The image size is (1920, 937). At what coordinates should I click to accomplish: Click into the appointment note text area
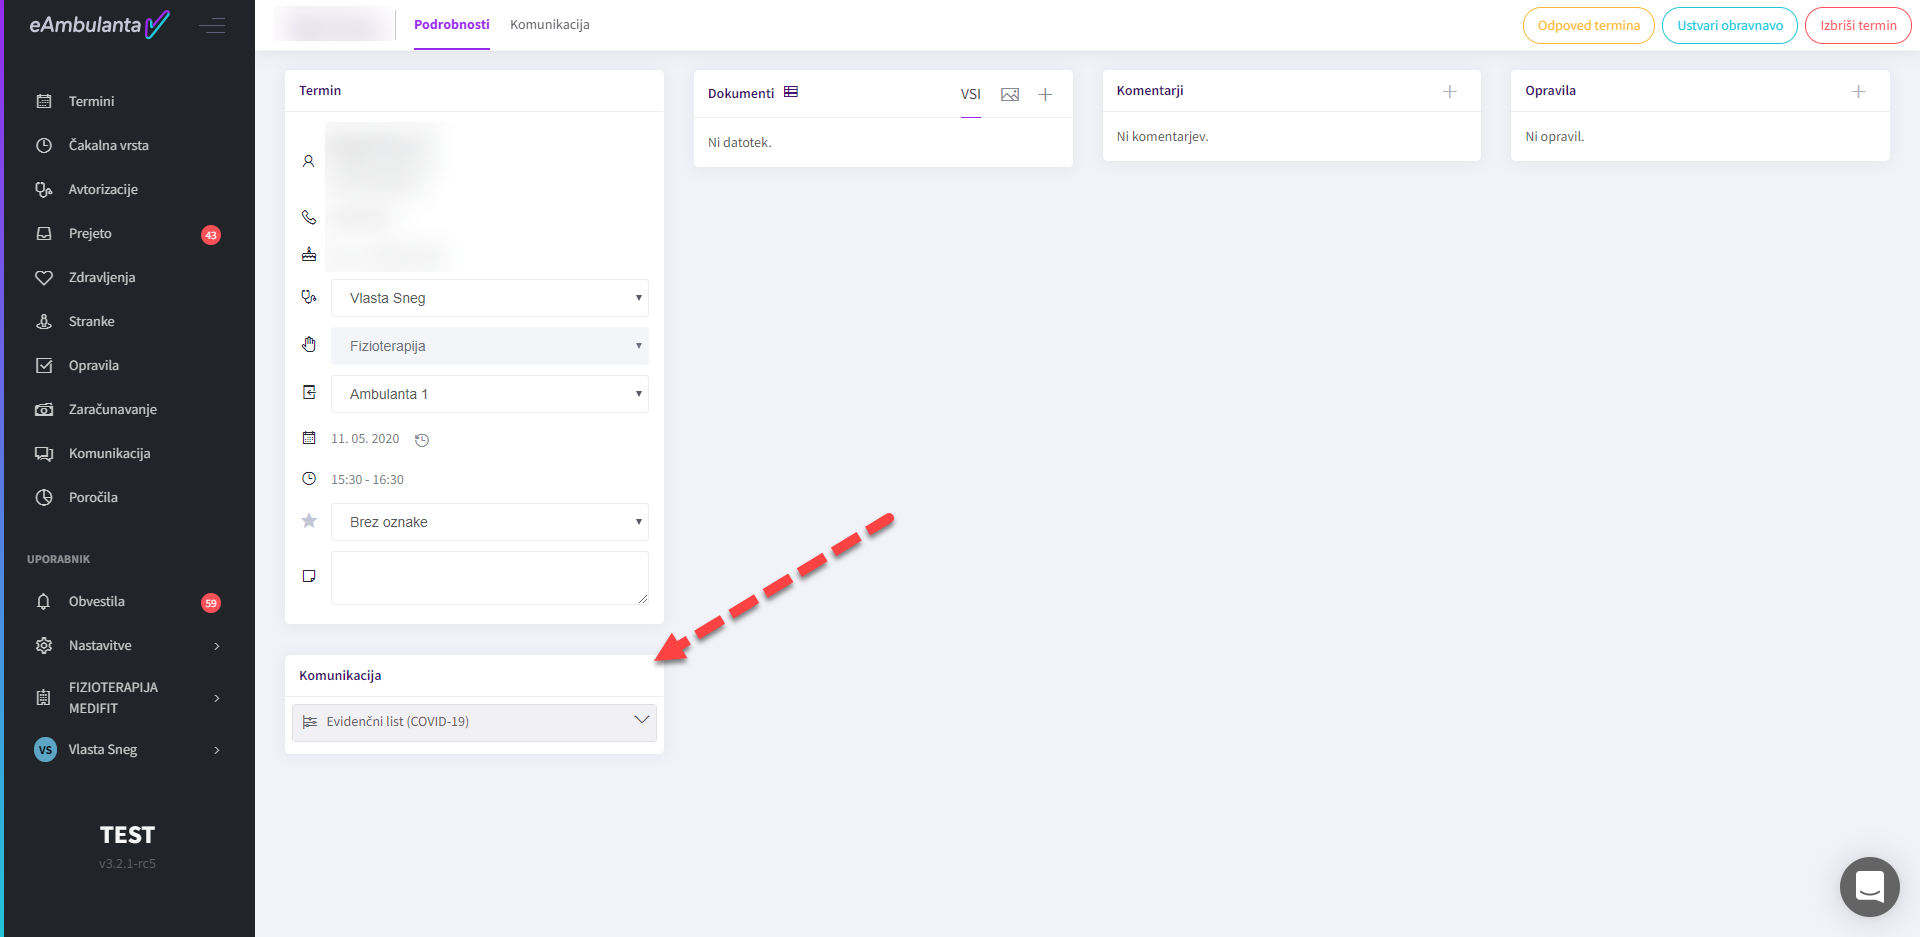pos(489,577)
